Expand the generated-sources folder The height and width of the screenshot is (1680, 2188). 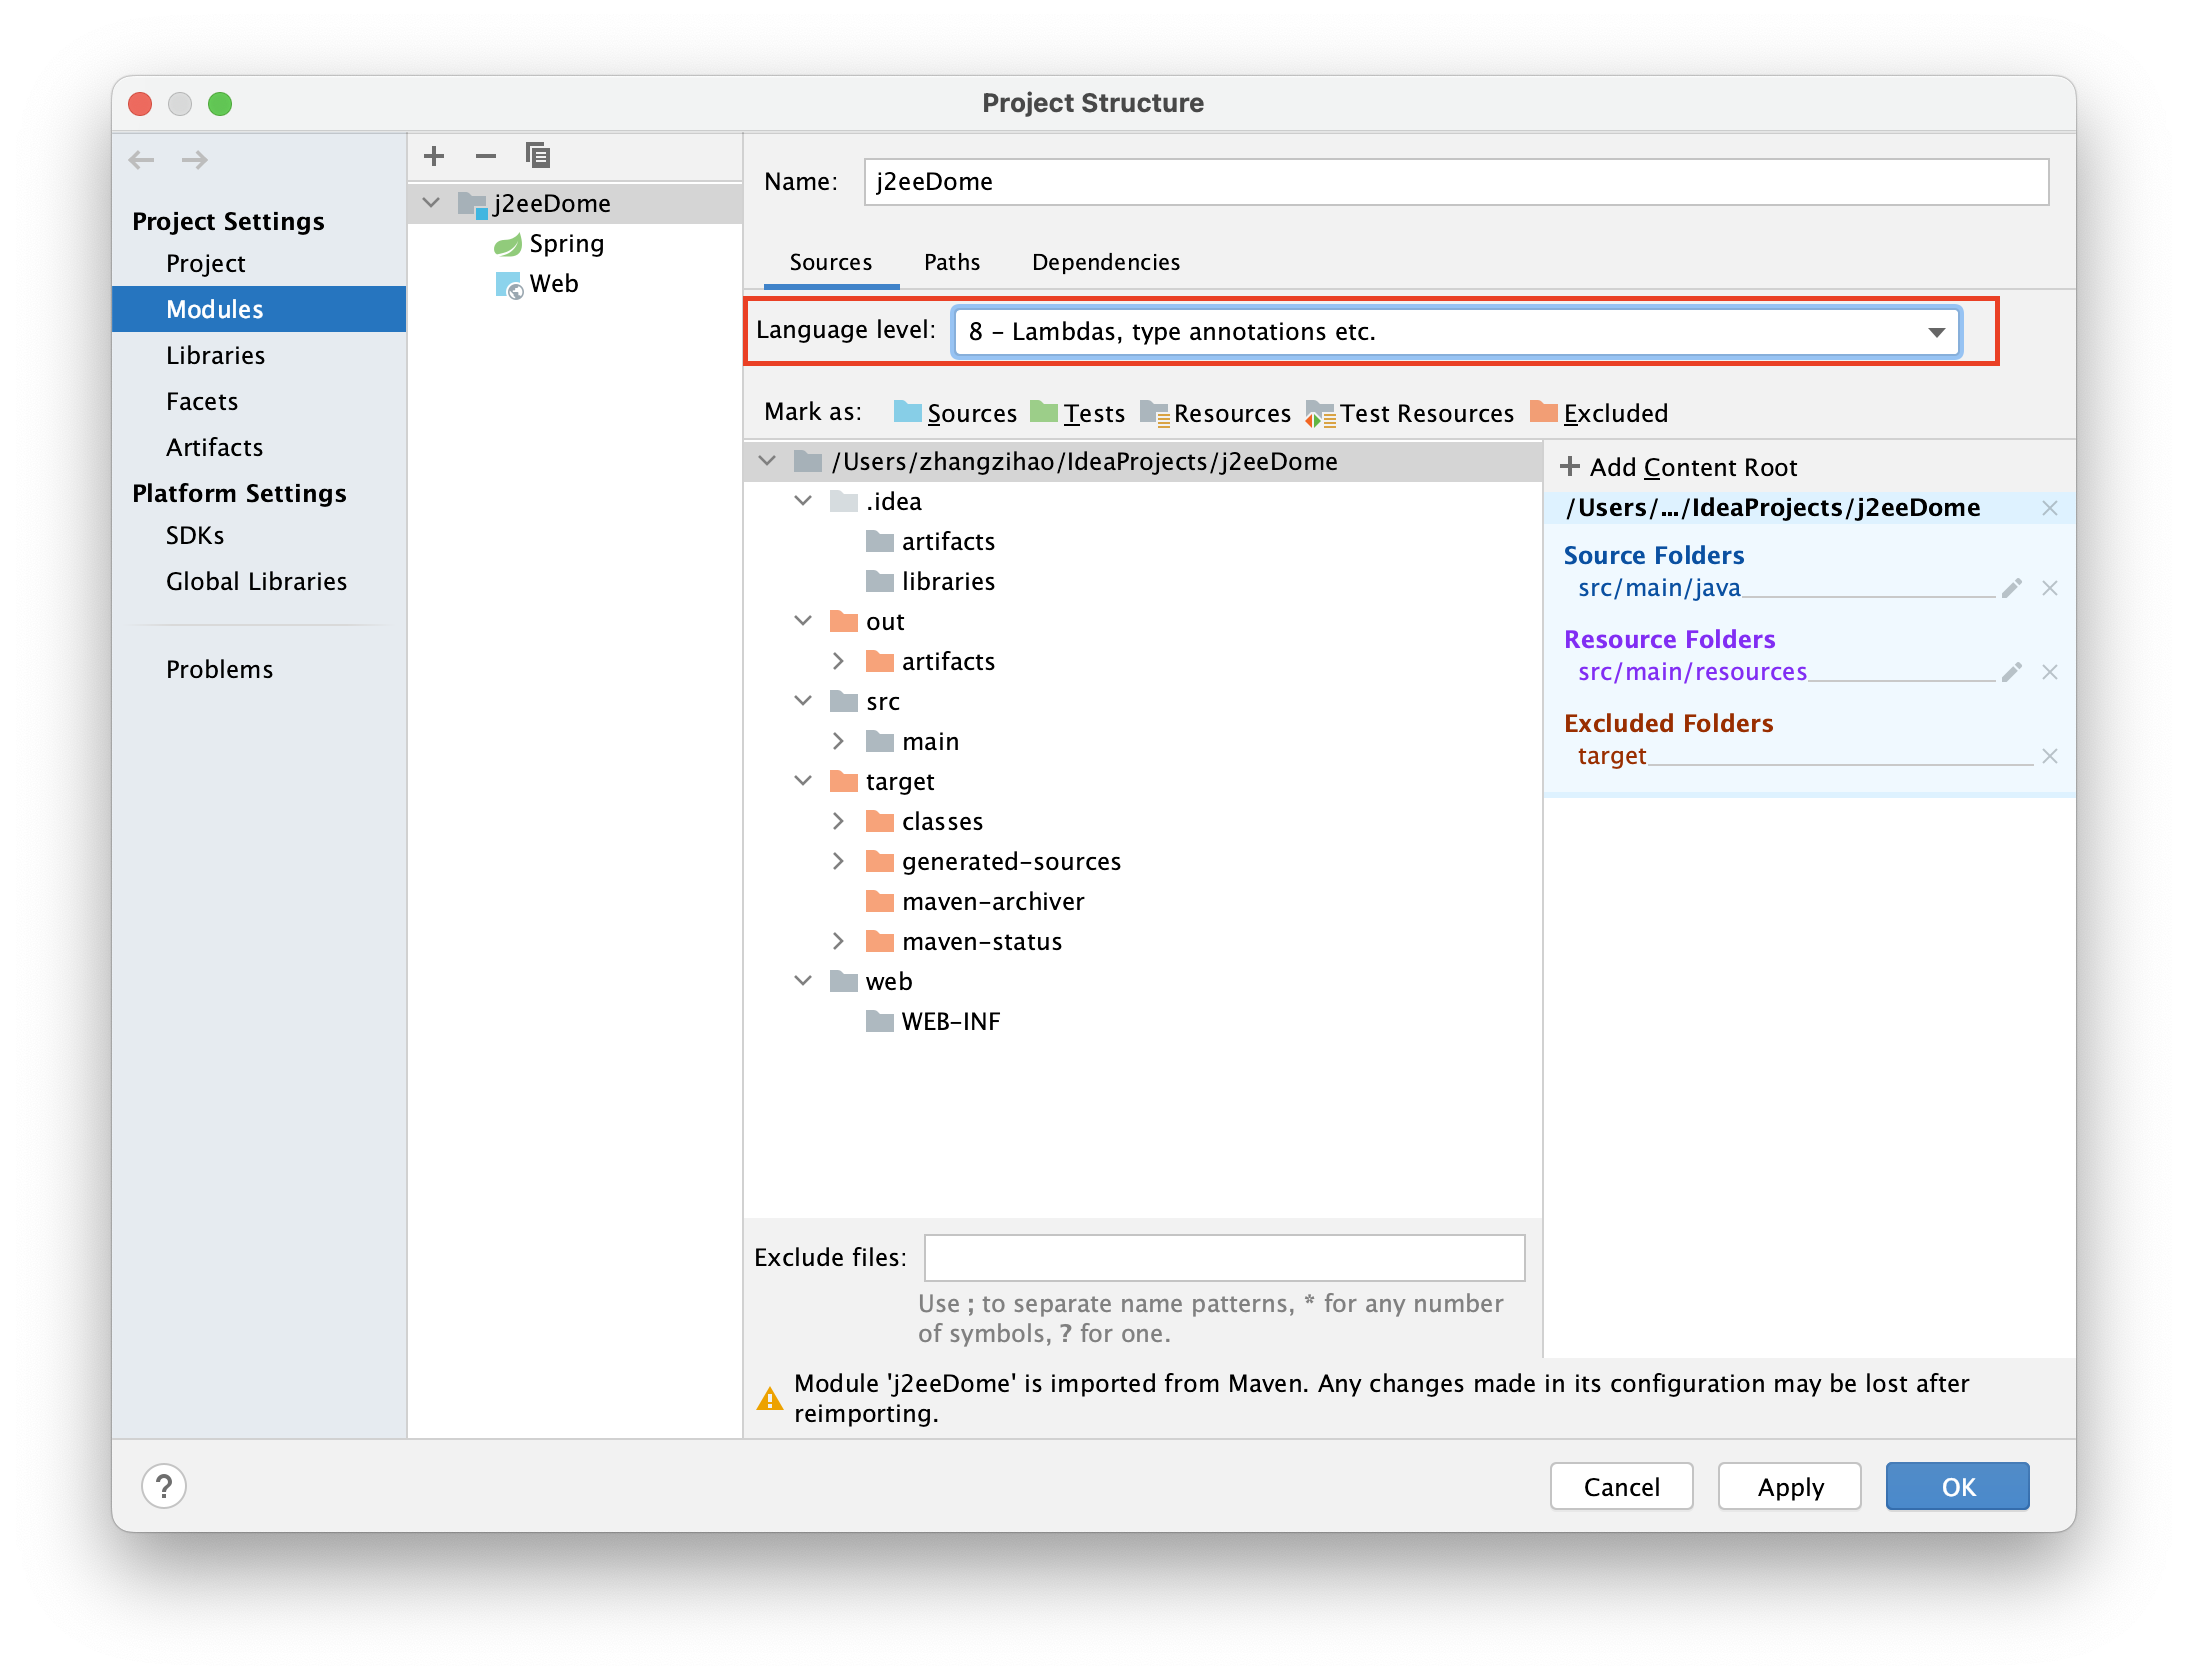pos(839,861)
